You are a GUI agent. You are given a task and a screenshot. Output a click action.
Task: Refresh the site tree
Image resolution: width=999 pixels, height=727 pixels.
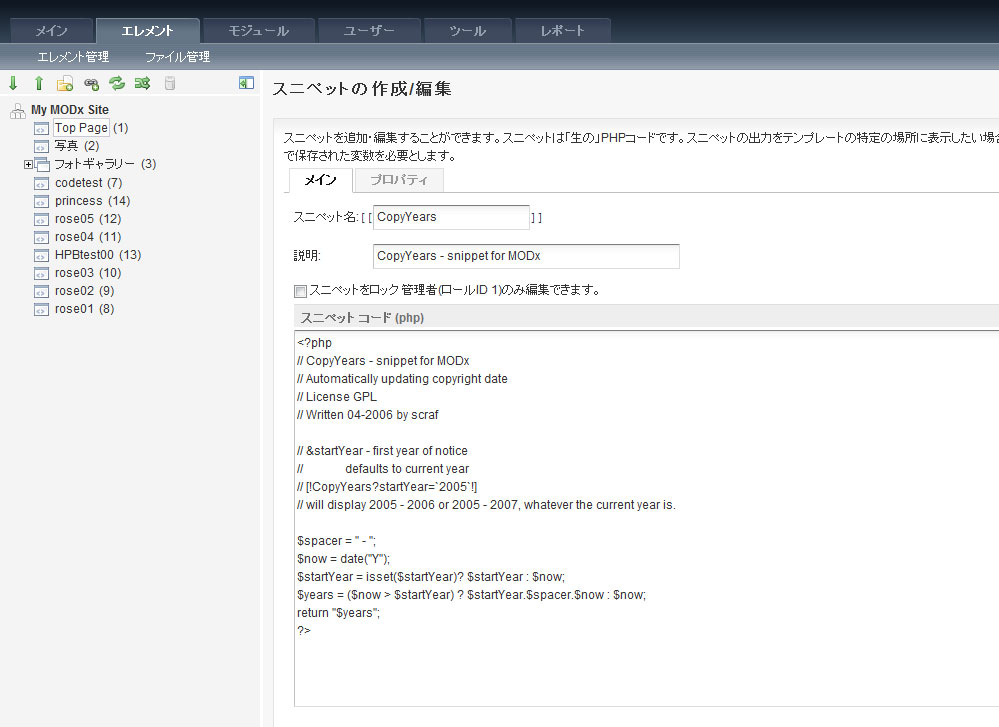click(117, 84)
